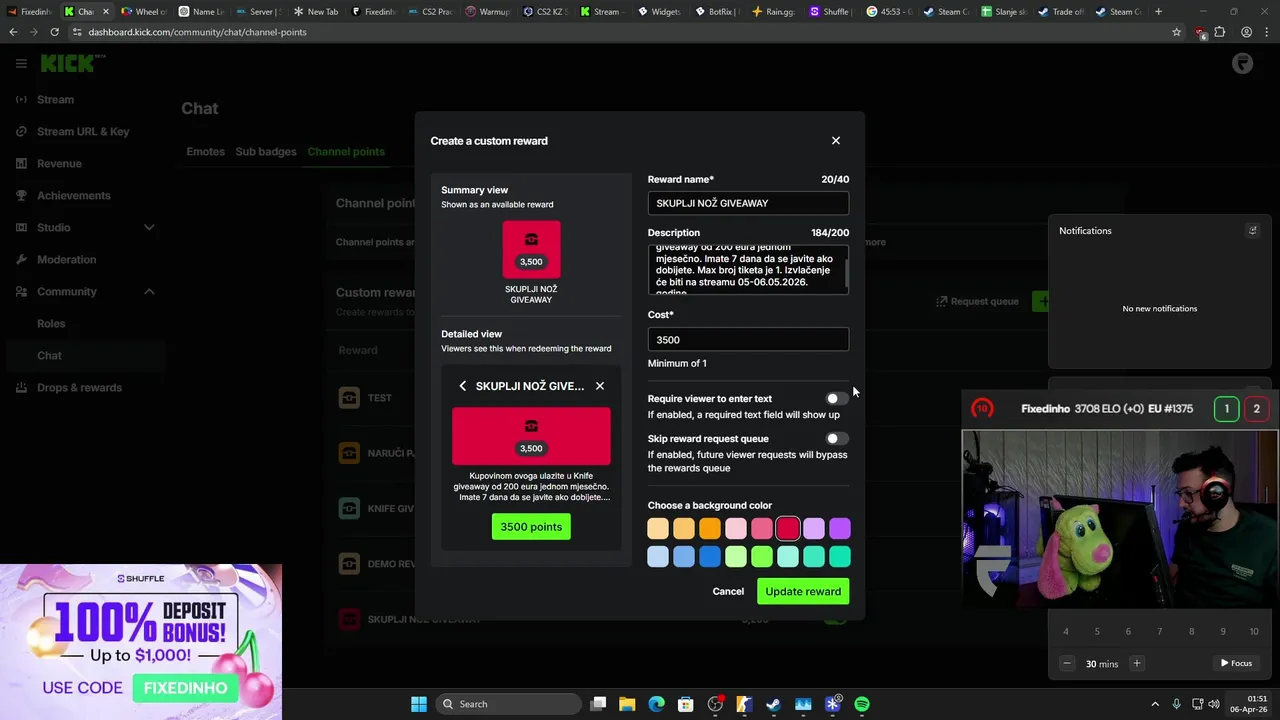Switch to the Emotes tab
Screen dimensions: 1280x720
[205, 152]
